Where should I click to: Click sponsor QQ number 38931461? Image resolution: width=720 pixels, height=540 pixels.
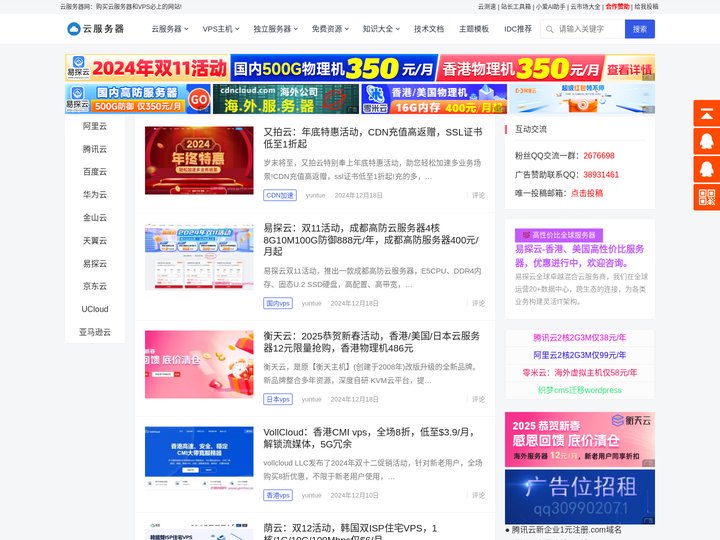601,174
